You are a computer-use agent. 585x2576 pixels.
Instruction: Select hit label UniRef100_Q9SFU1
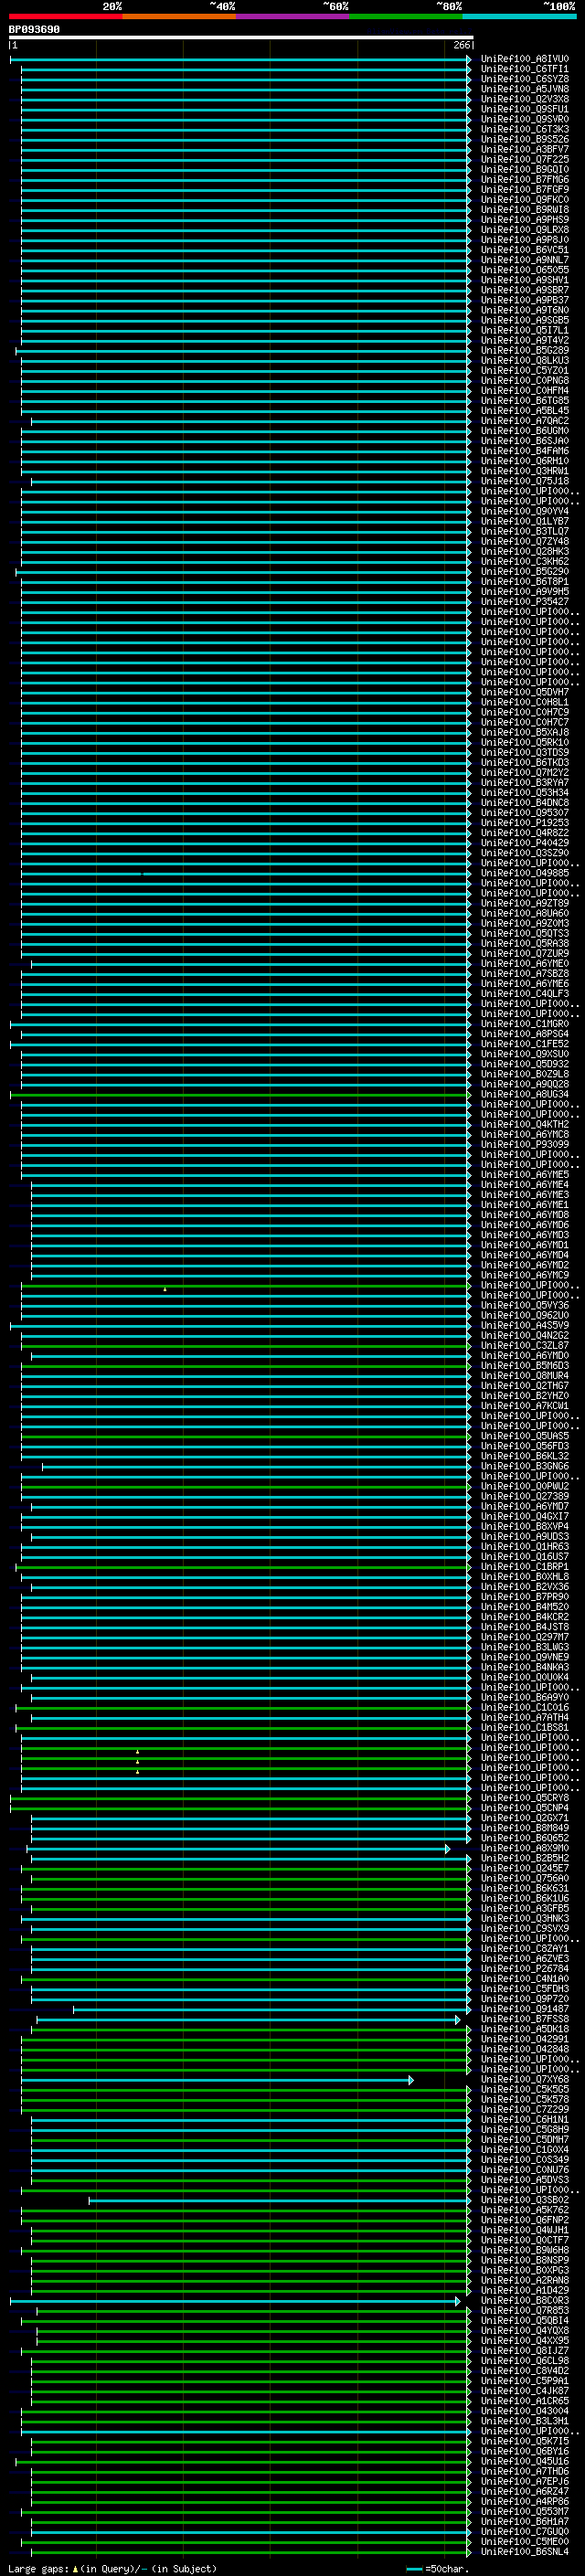click(x=525, y=109)
